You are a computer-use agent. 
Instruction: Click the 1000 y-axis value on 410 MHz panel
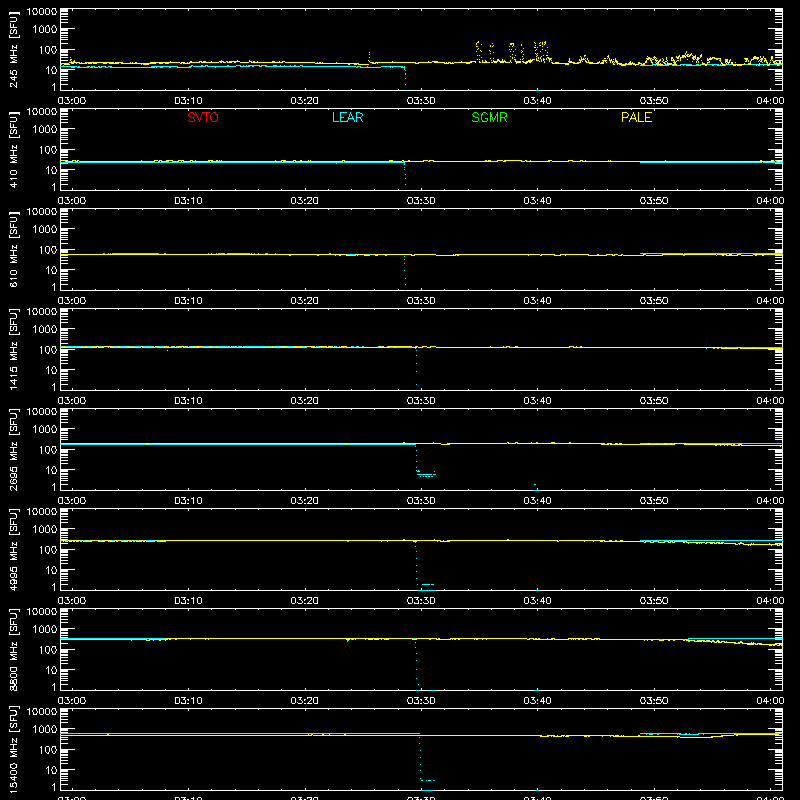coord(45,130)
